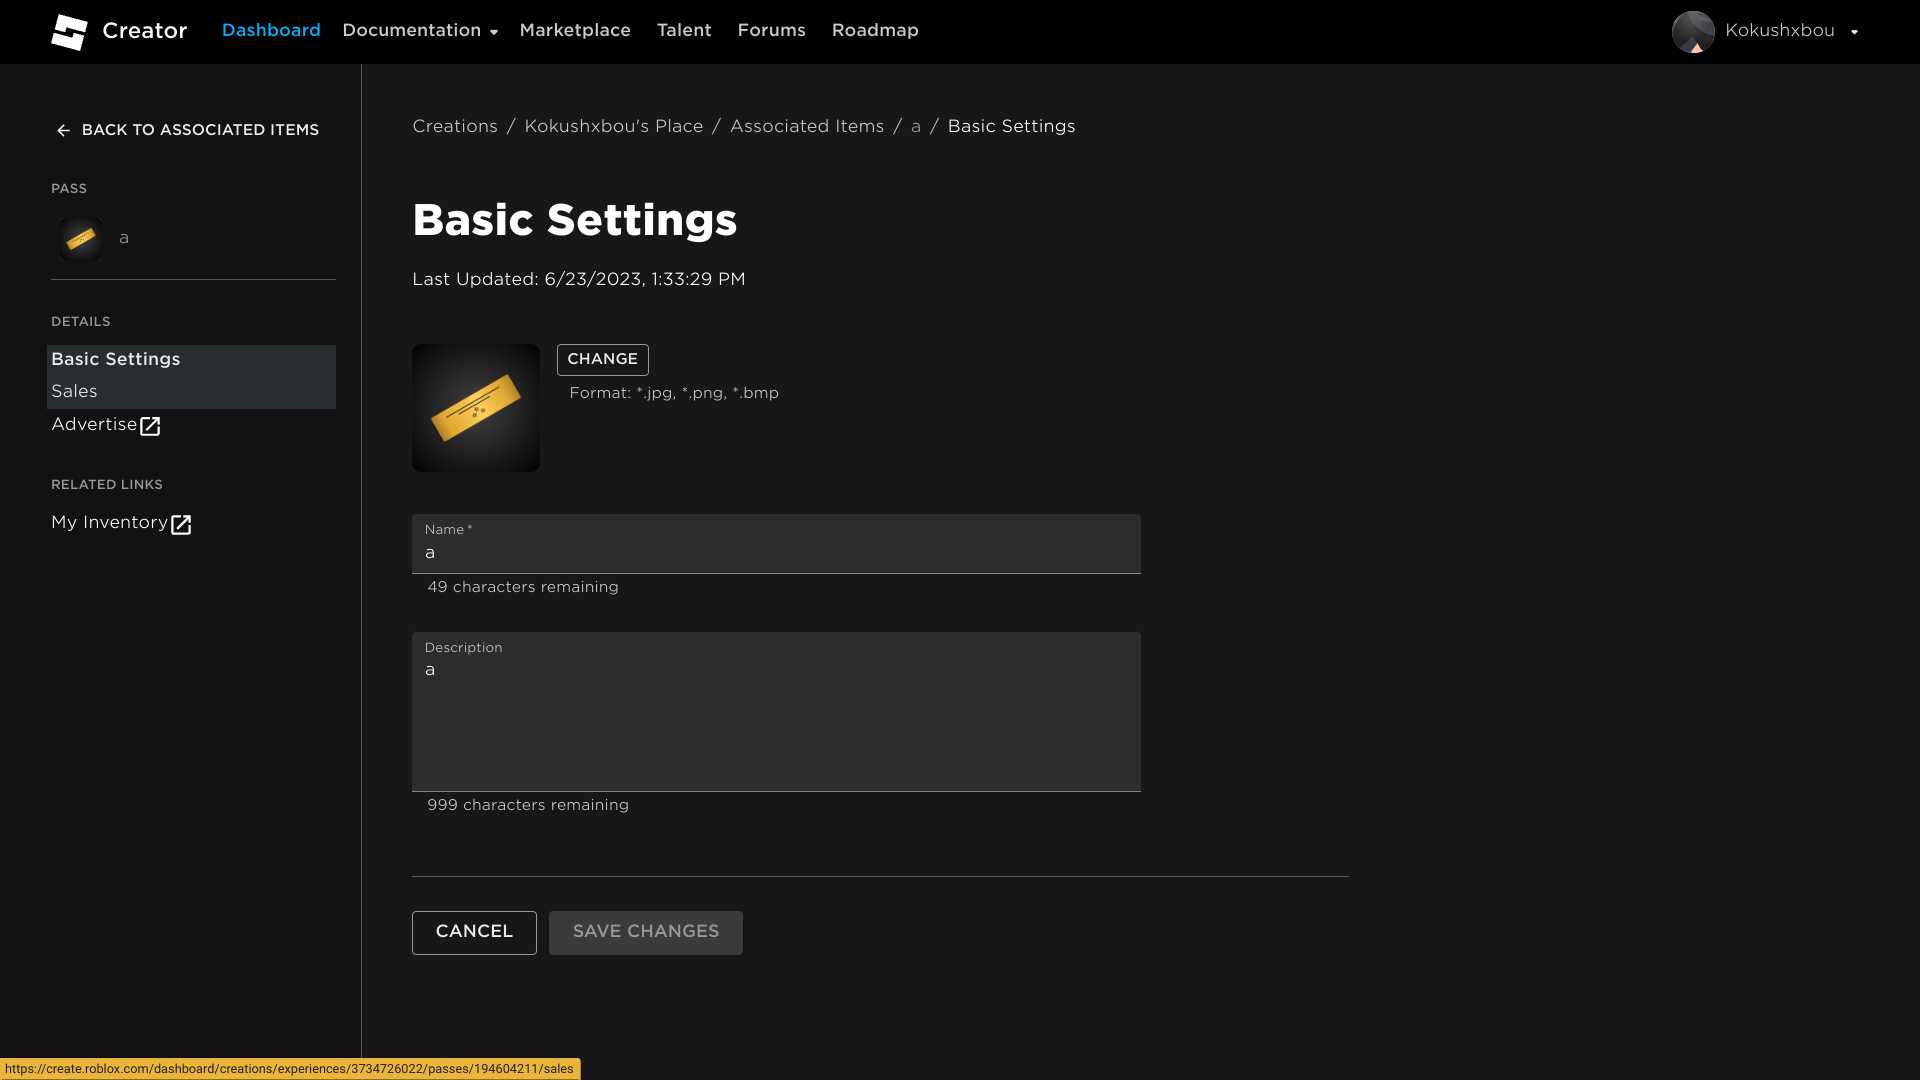
Task: Click the image Format hint text
Action: (674, 394)
